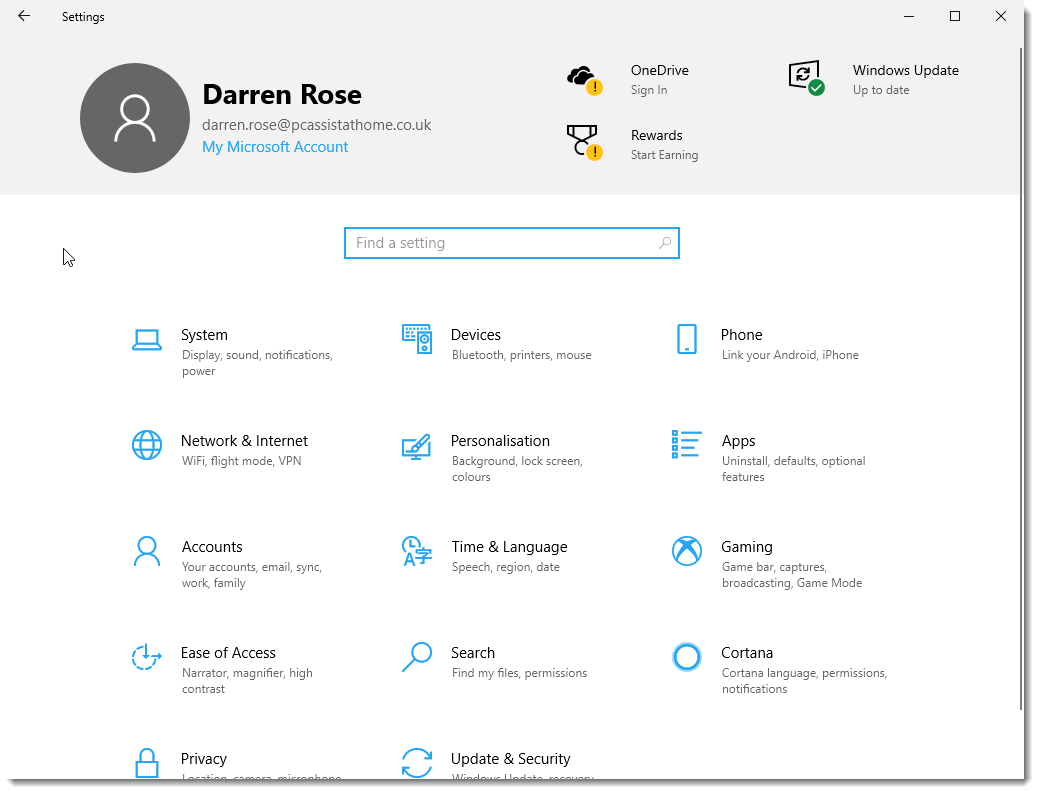The image size is (1039, 794).
Task: Open the Gaming Xbox icon
Action: (x=686, y=551)
